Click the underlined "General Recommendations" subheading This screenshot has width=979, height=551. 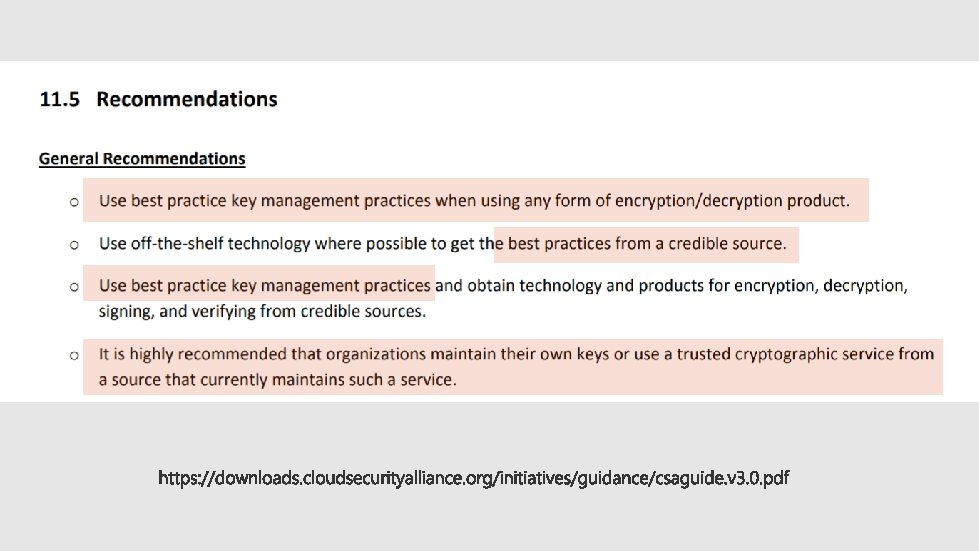pyautogui.click(x=142, y=159)
